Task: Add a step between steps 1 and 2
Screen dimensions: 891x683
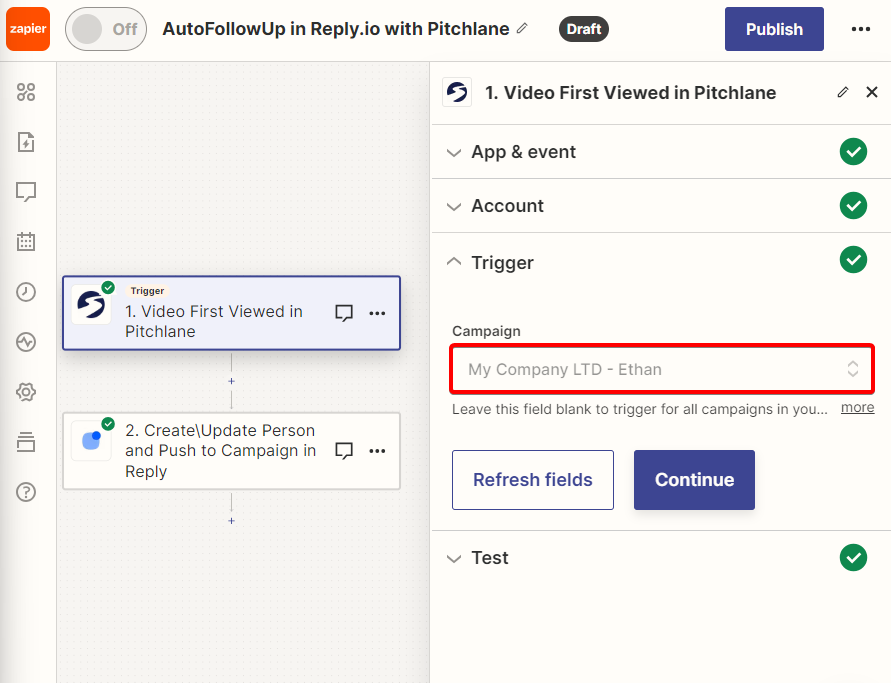Action: click(x=231, y=381)
